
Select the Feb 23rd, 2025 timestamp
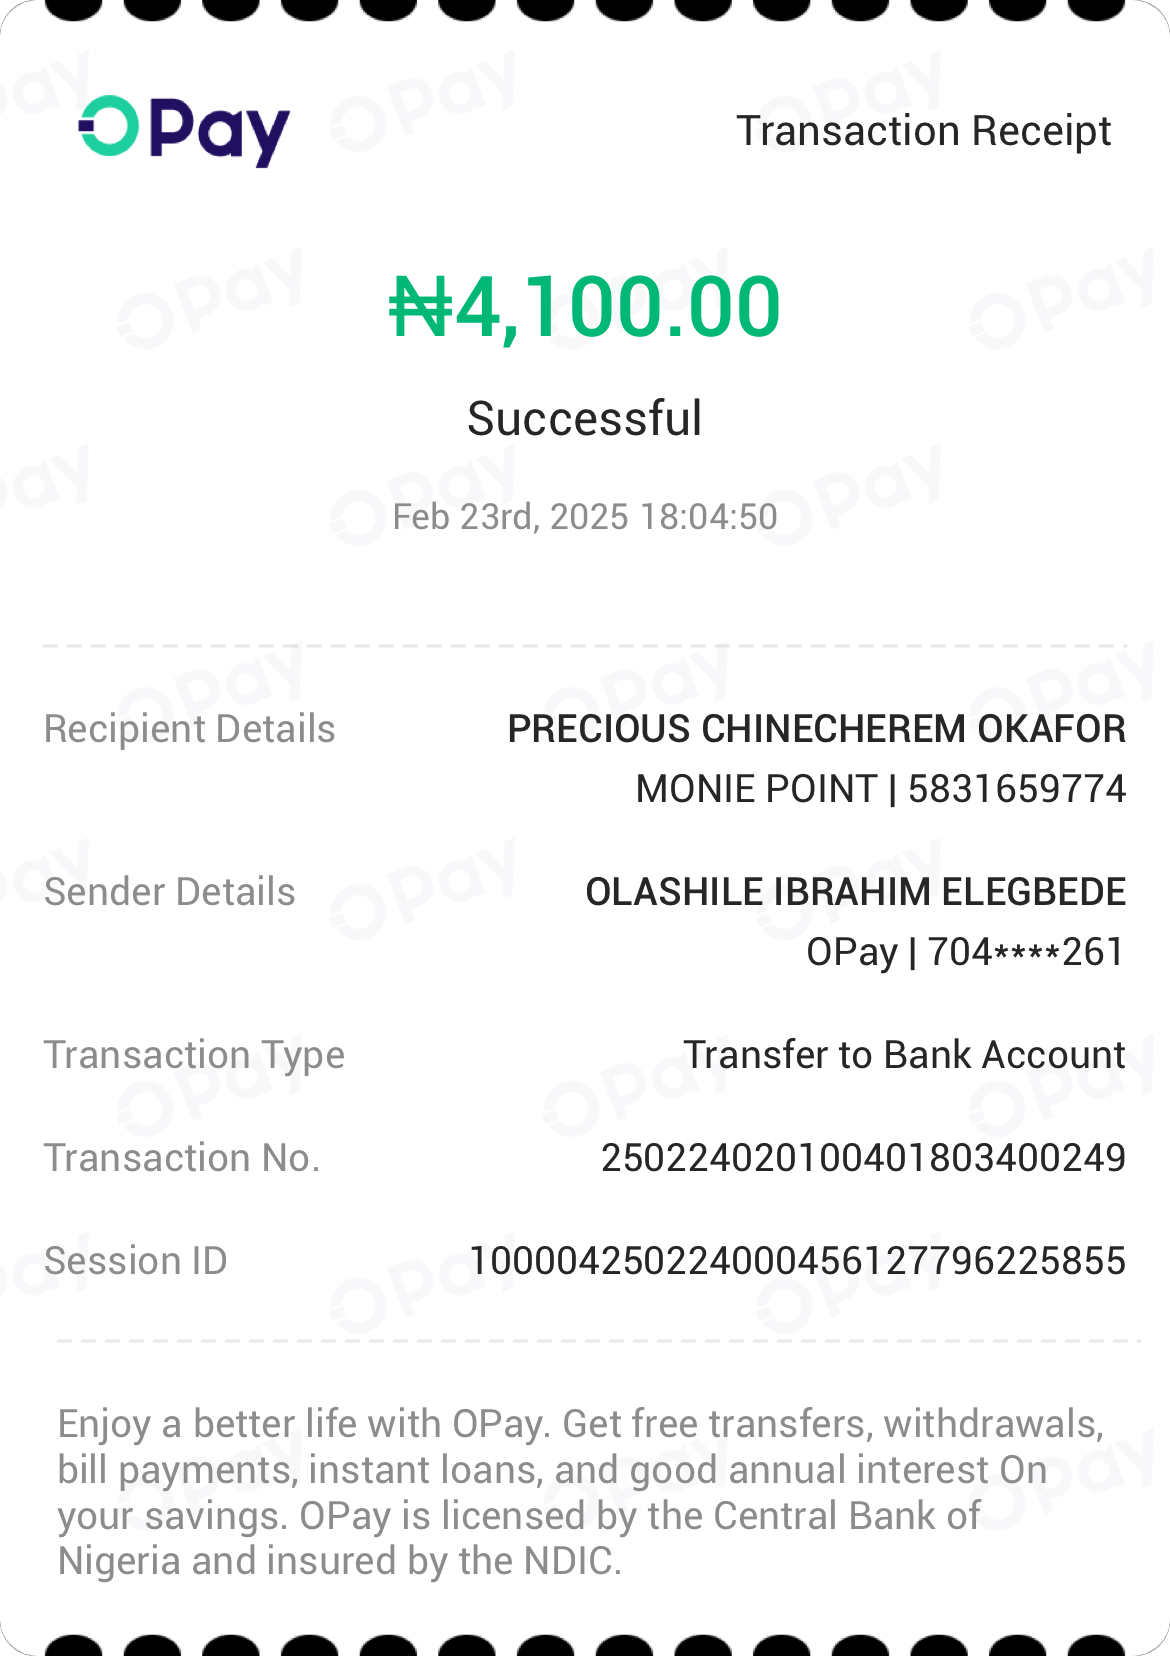(585, 517)
